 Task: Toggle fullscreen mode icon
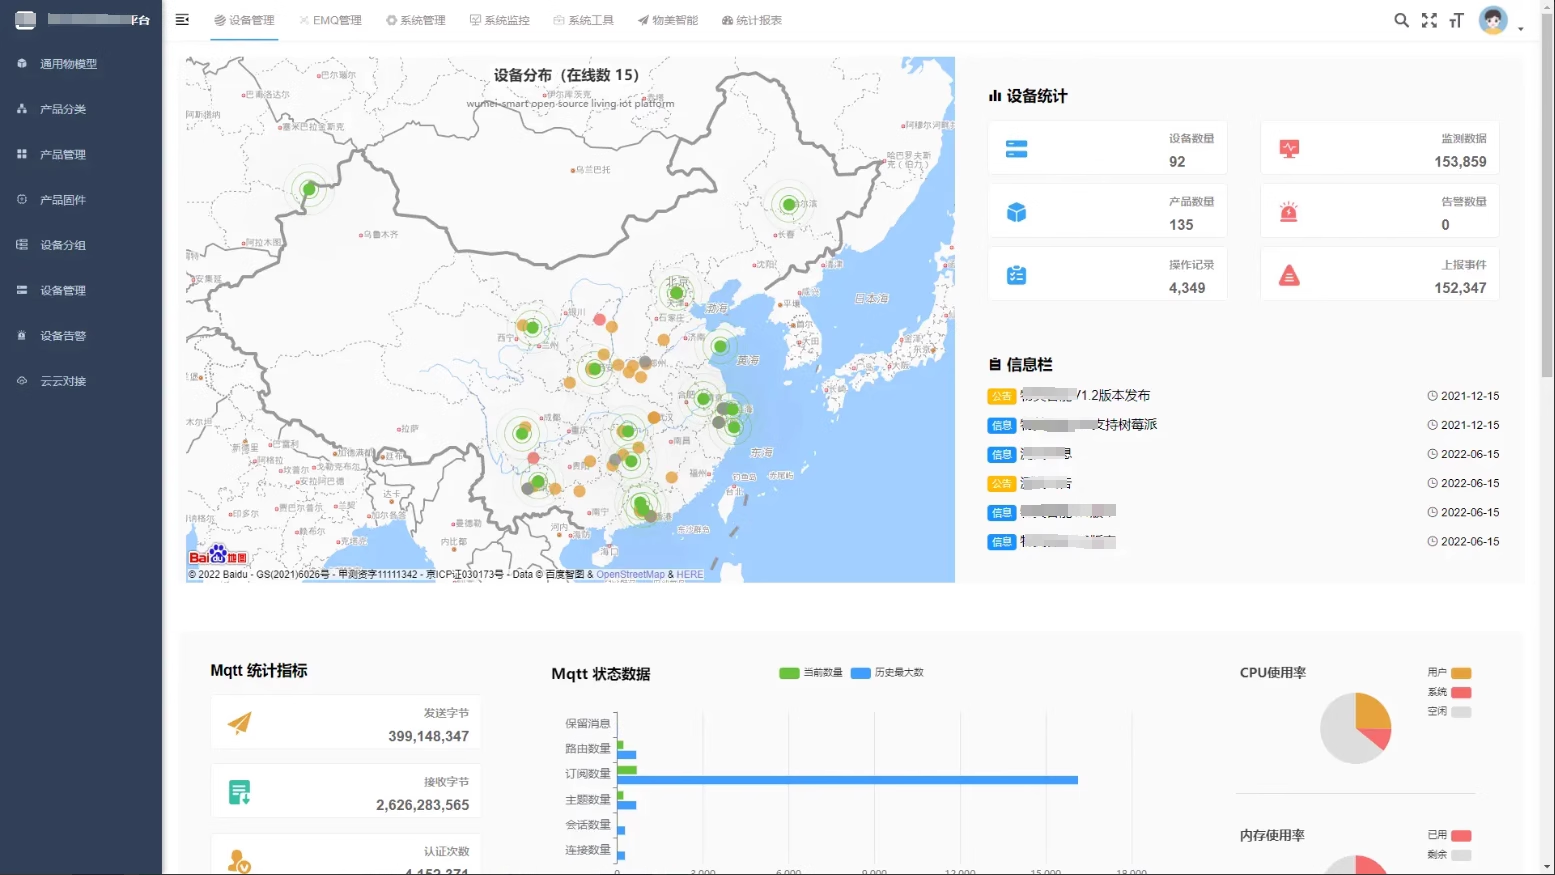tap(1429, 20)
